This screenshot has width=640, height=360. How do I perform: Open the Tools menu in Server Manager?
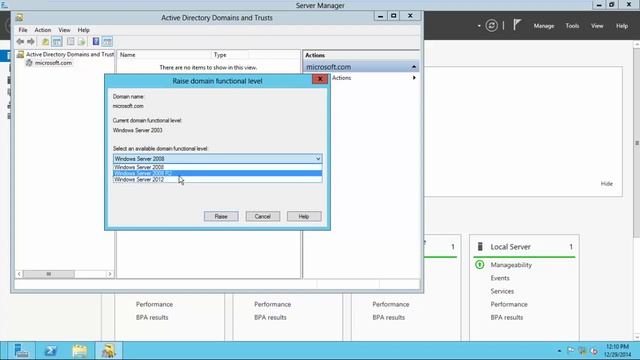(572, 26)
